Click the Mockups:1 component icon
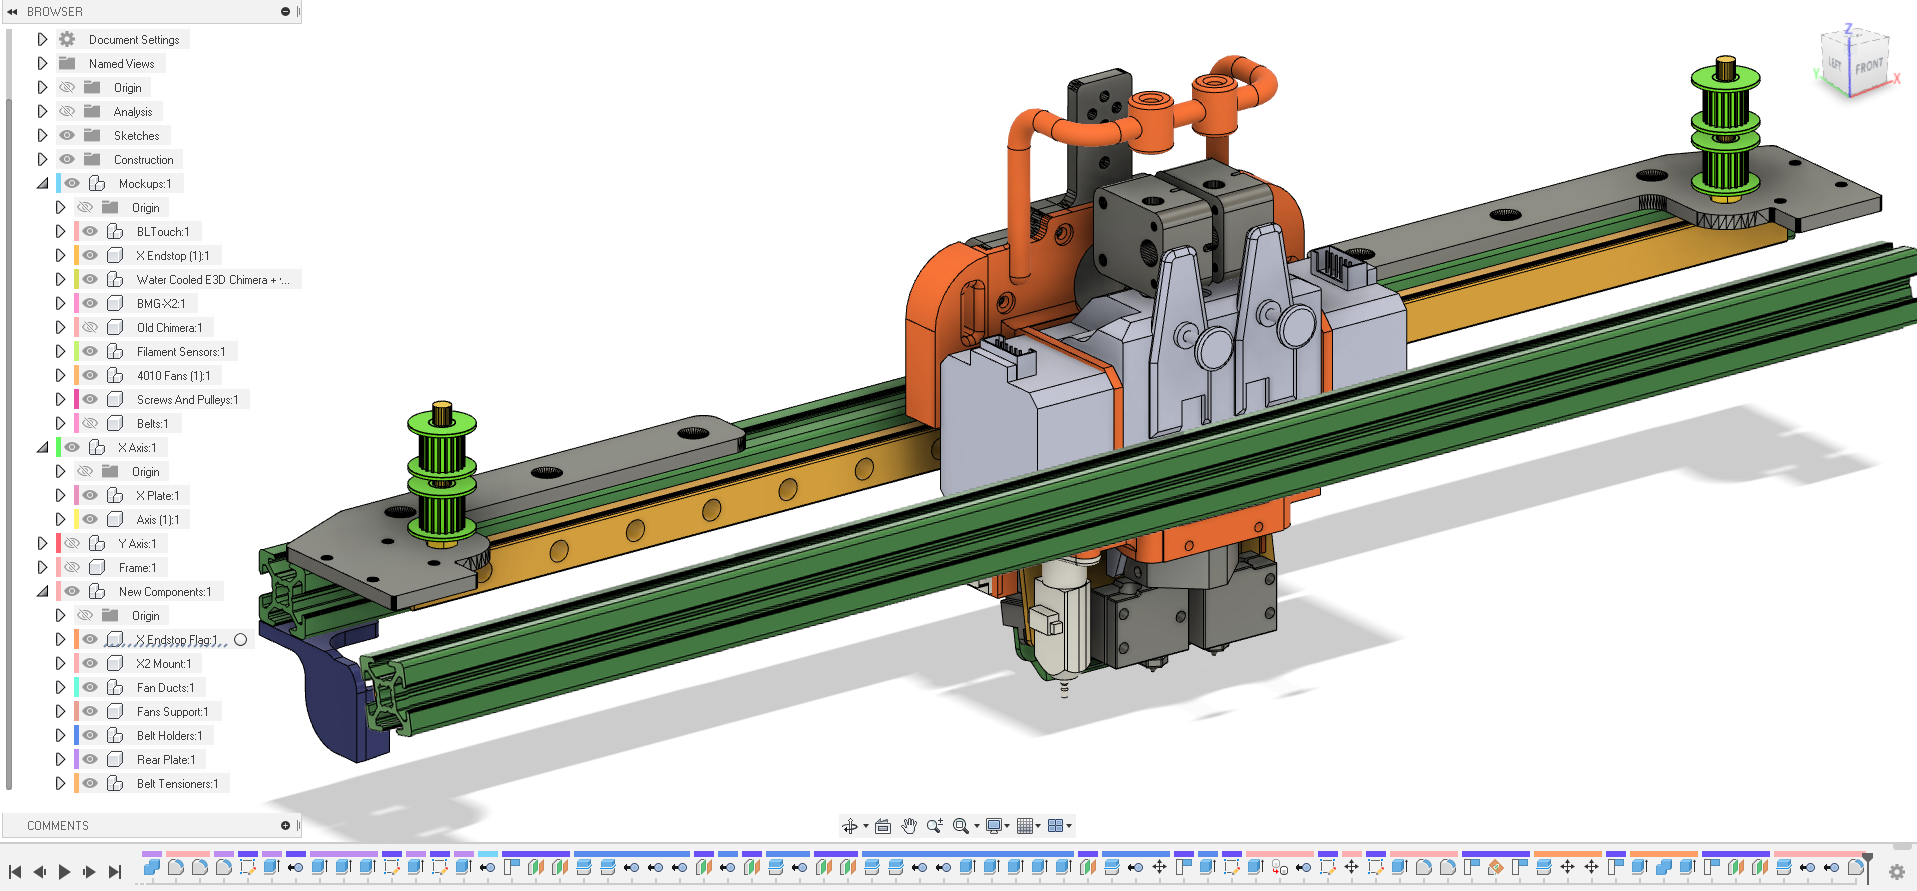This screenshot has width=1917, height=891. (x=97, y=184)
